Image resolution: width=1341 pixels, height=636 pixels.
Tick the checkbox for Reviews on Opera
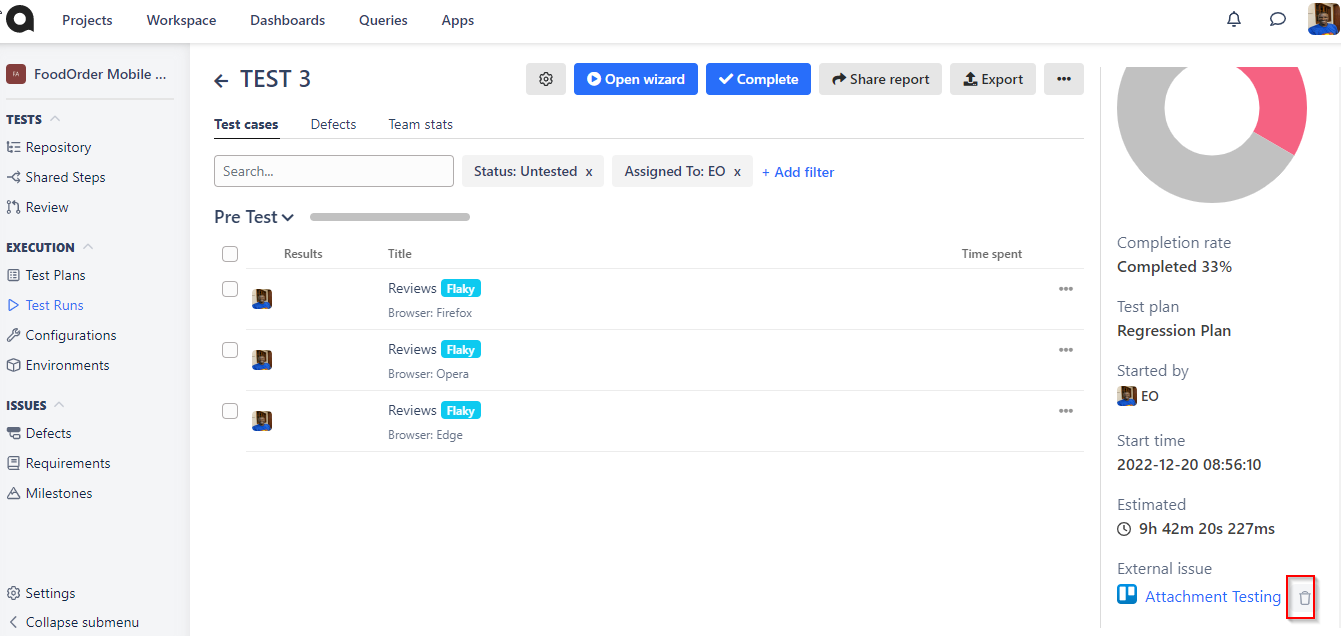230,350
